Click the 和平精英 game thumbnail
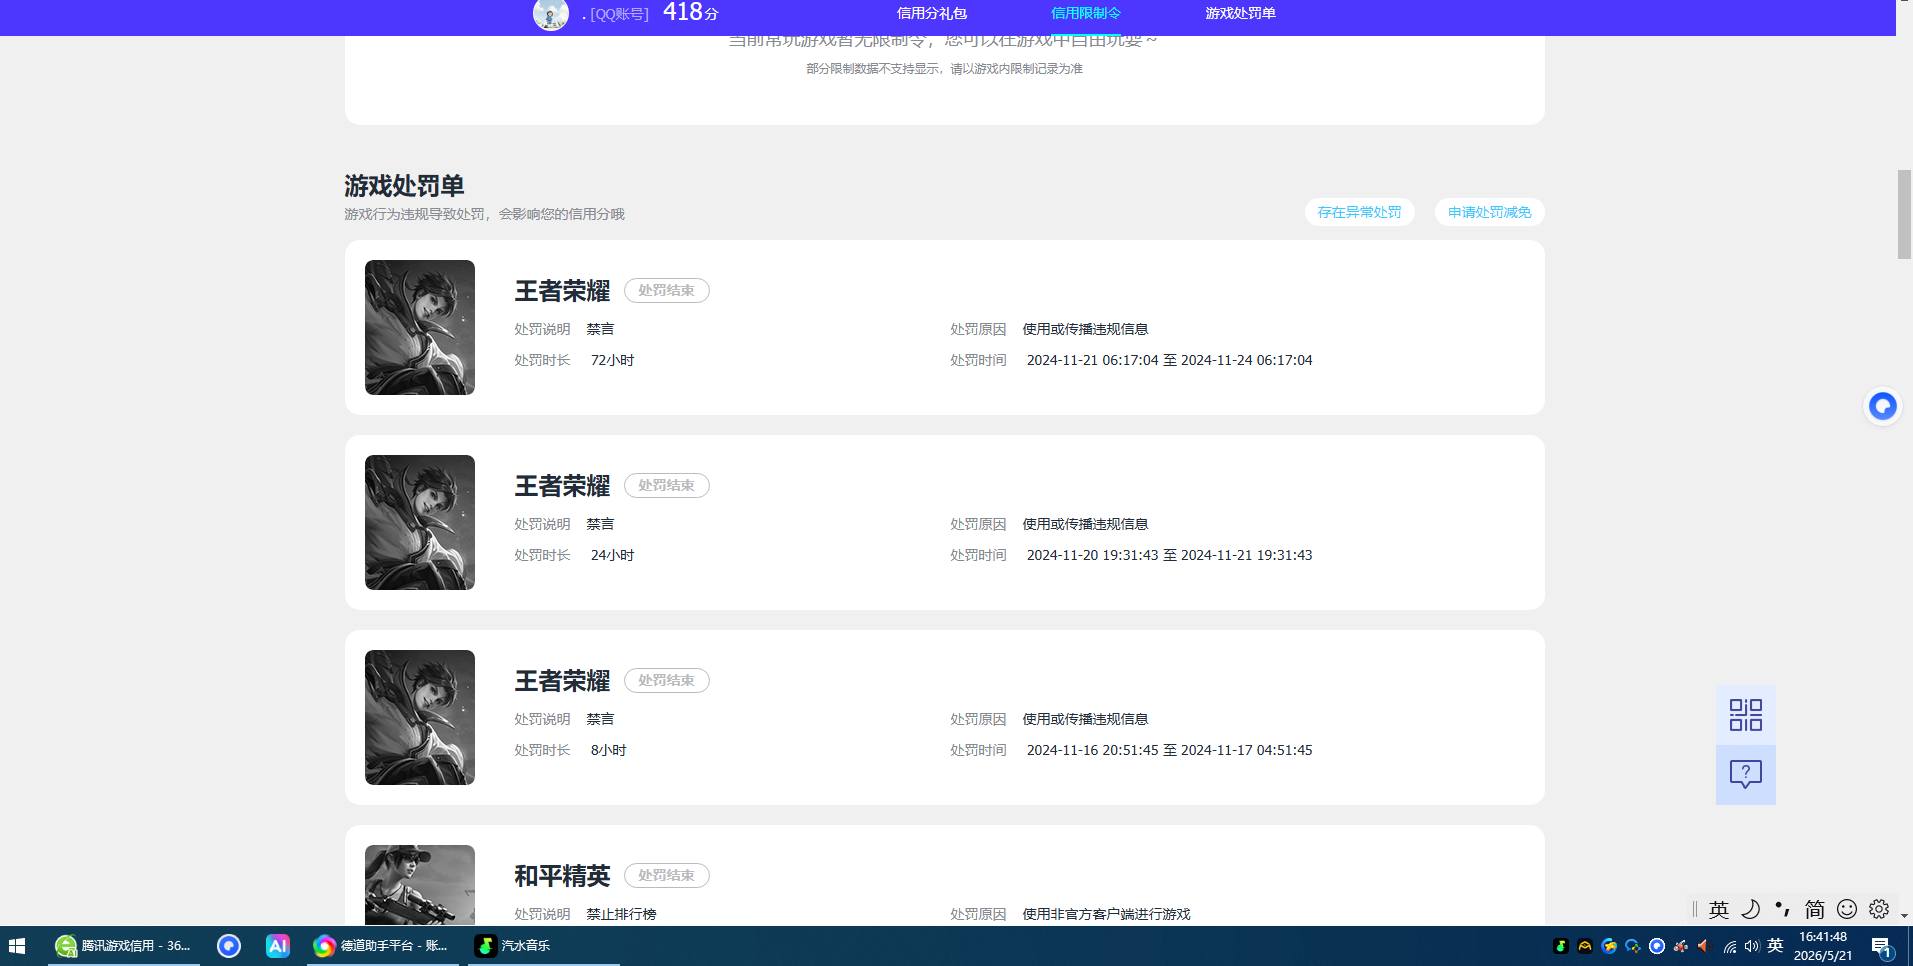 (420, 885)
